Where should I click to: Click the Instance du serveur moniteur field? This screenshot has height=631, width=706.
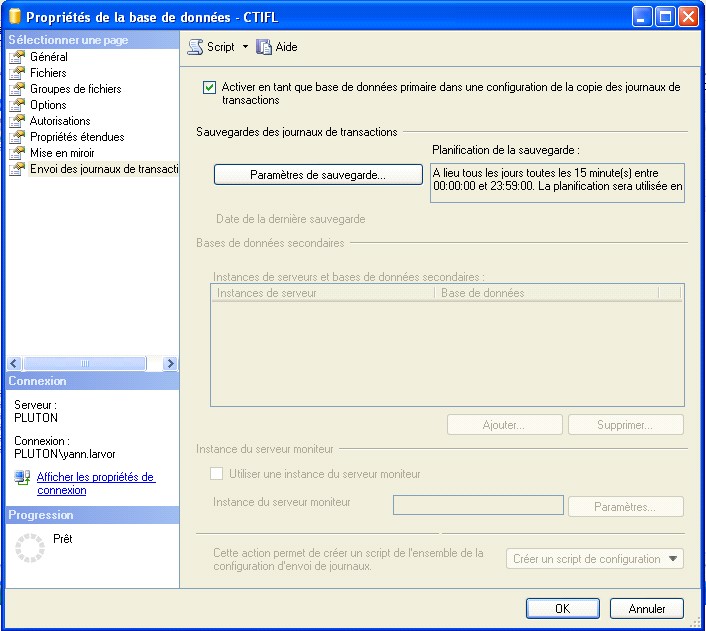[478, 506]
